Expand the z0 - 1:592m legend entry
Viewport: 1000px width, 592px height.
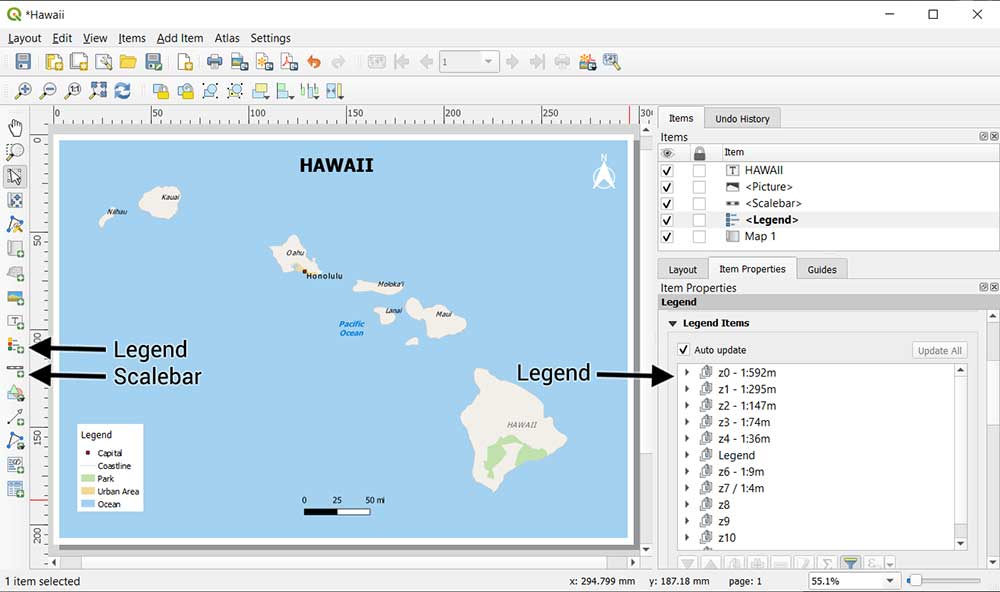pos(687,372)
